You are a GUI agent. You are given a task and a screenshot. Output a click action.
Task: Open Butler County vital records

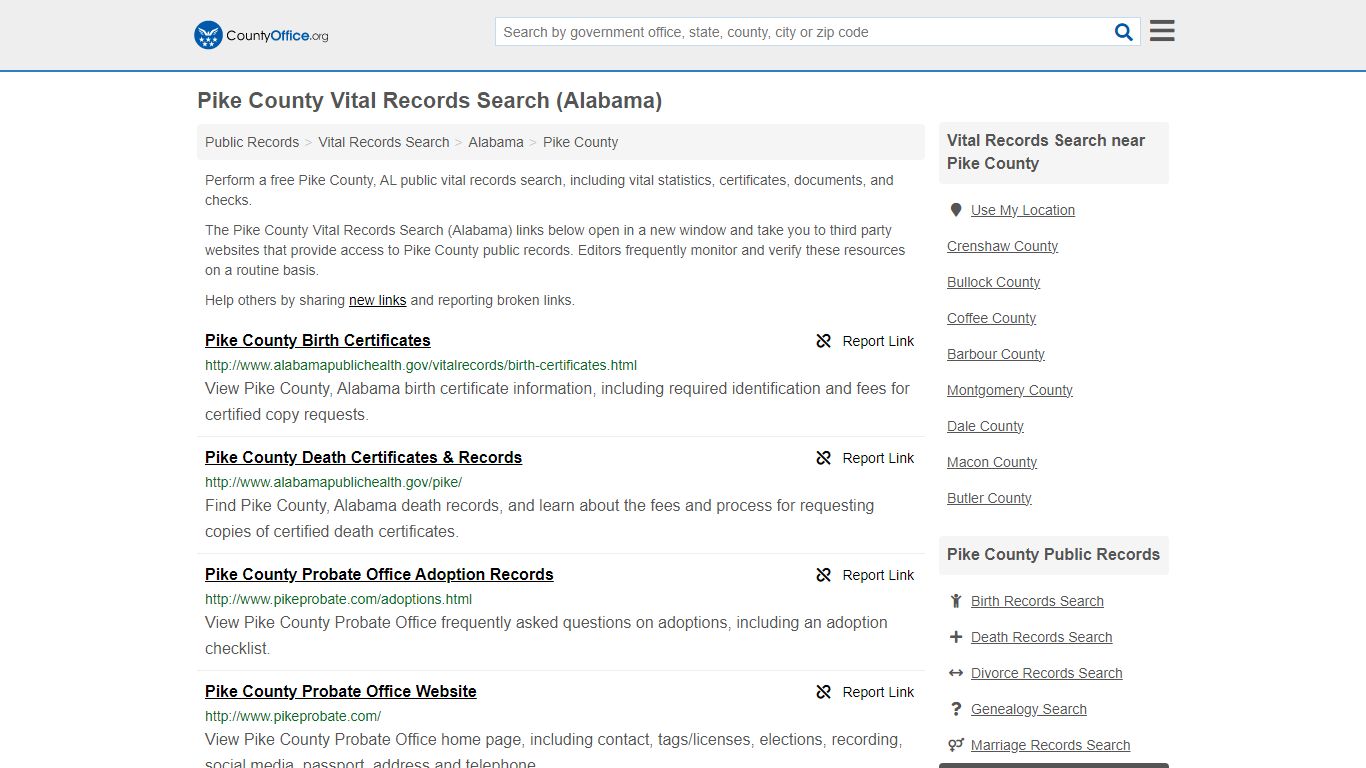989,498
